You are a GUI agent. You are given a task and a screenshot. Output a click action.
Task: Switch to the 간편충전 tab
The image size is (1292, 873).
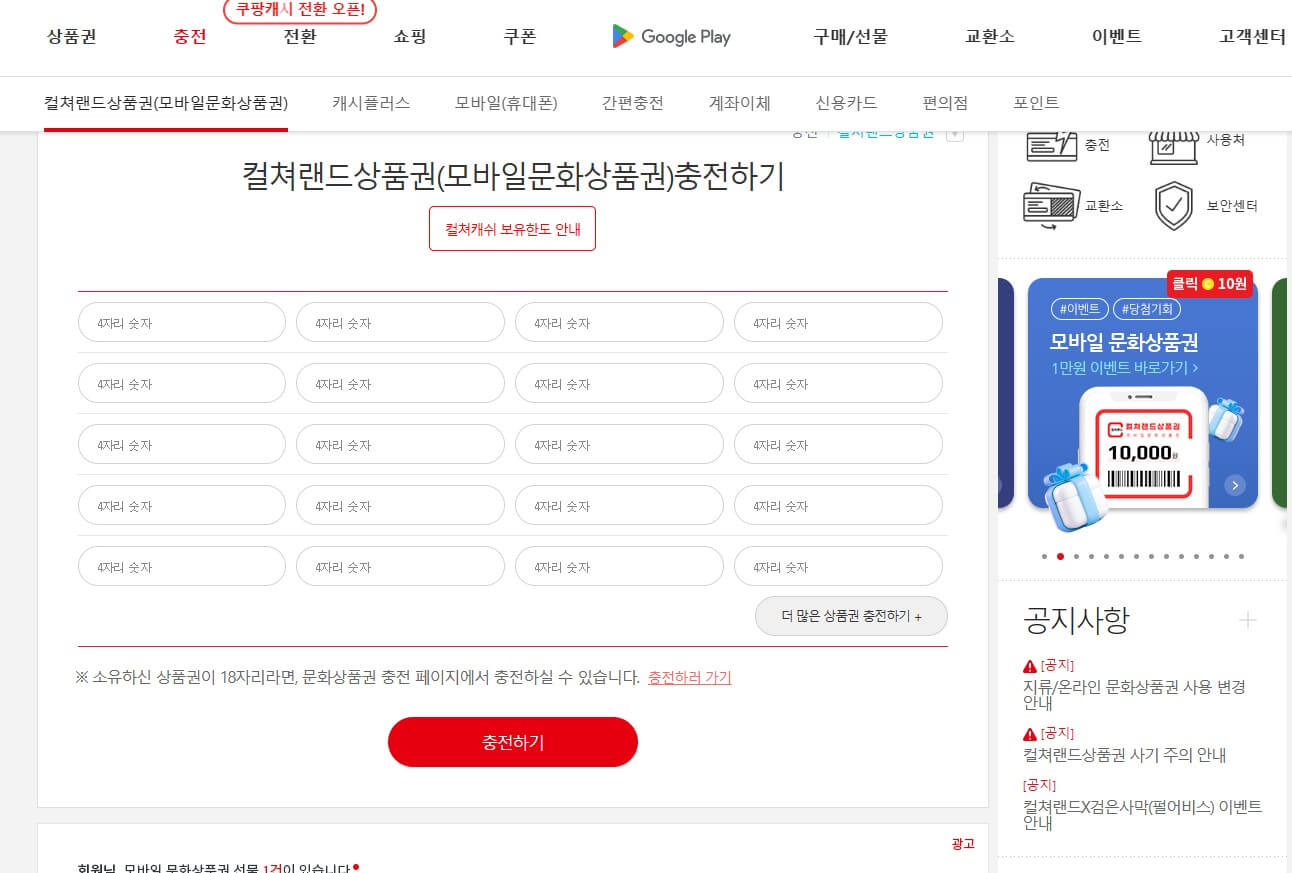coord(633,103)
